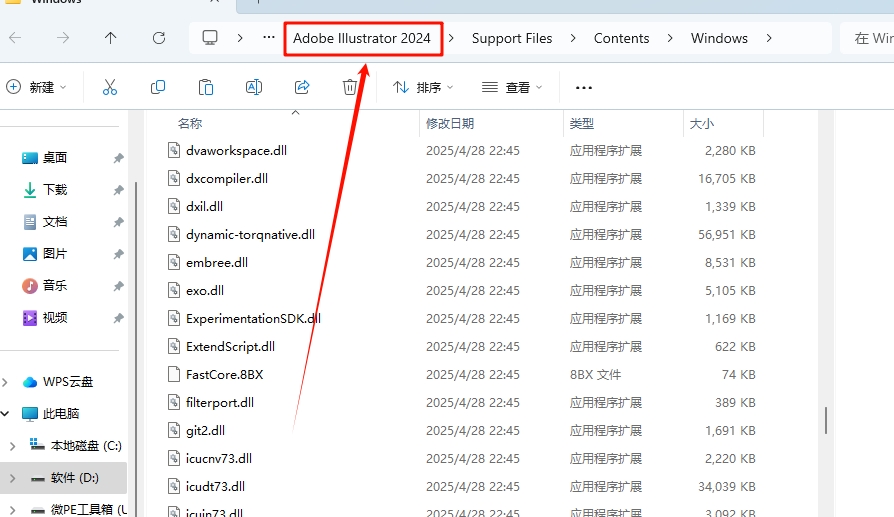
Task: Click the Copy icon in toolbar
Action: pos(158,87)
